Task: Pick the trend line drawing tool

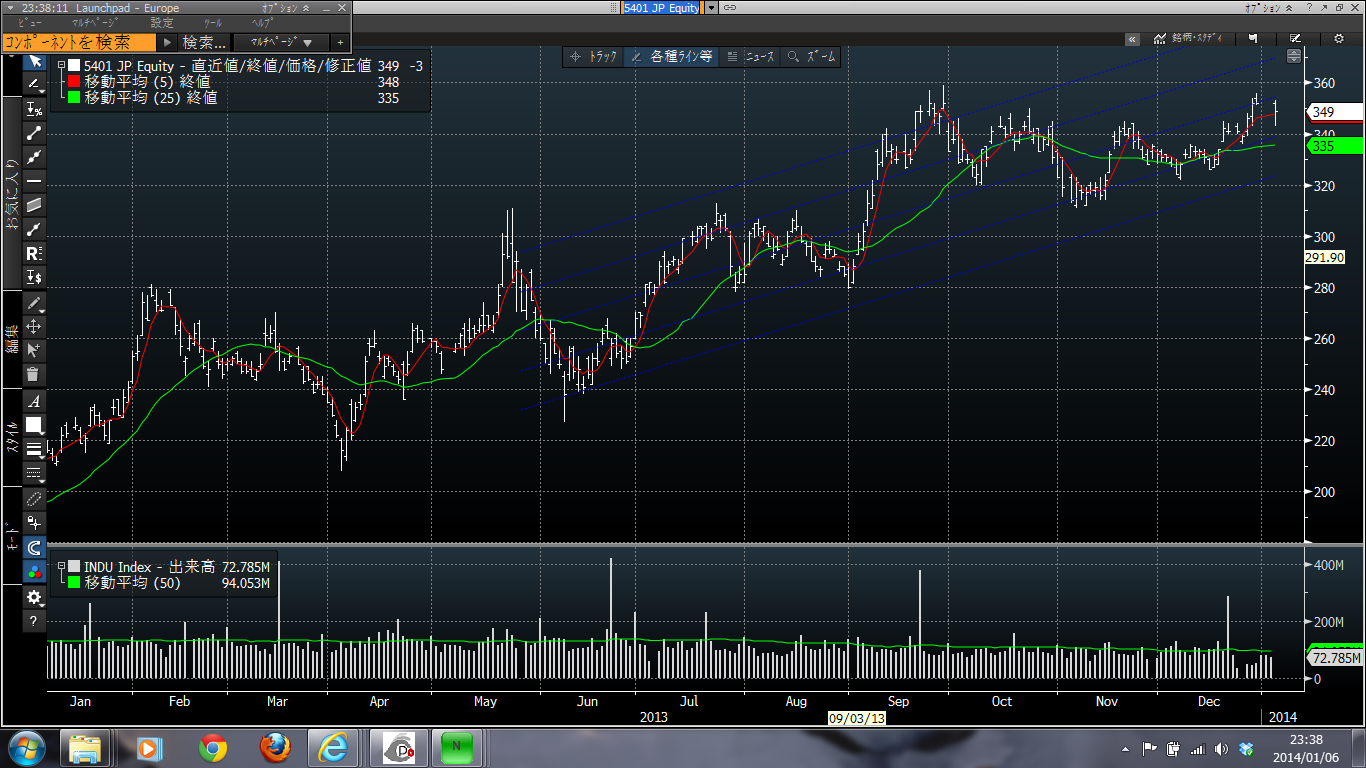Action: (x=34, y=133)
